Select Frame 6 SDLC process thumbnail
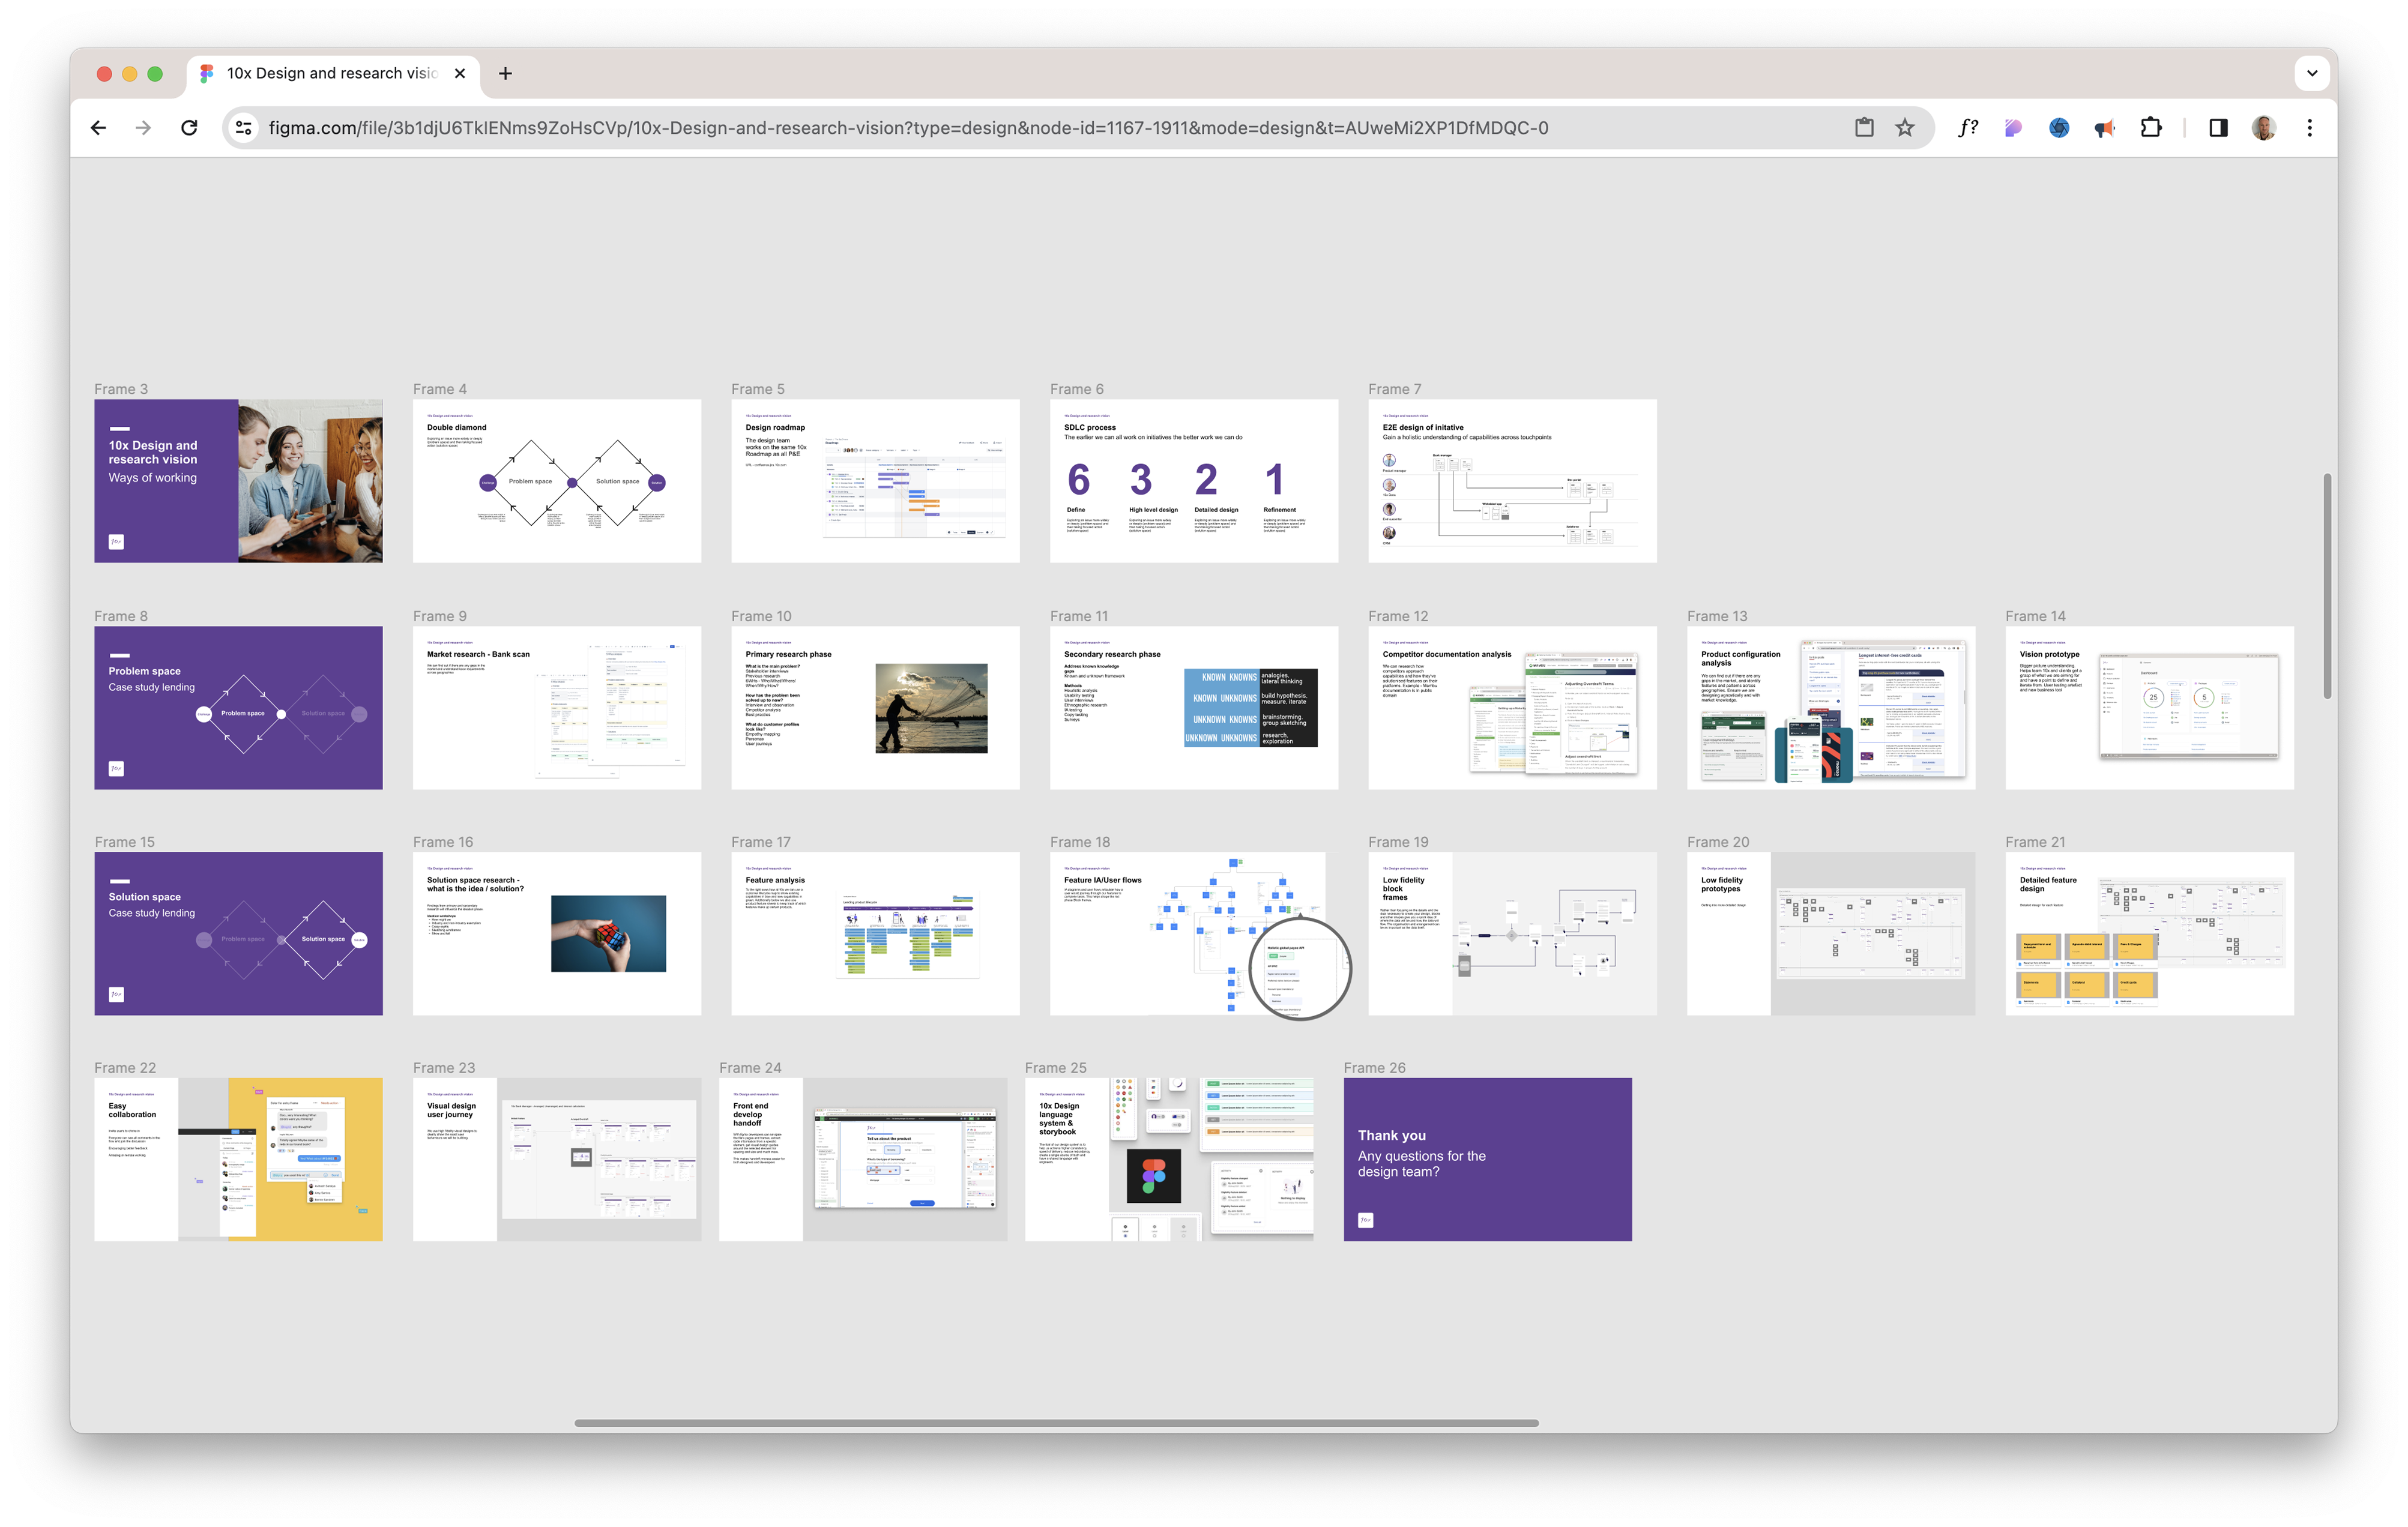The height and width of the screenshot is (1527, 2408). [x=1193, y=481]
